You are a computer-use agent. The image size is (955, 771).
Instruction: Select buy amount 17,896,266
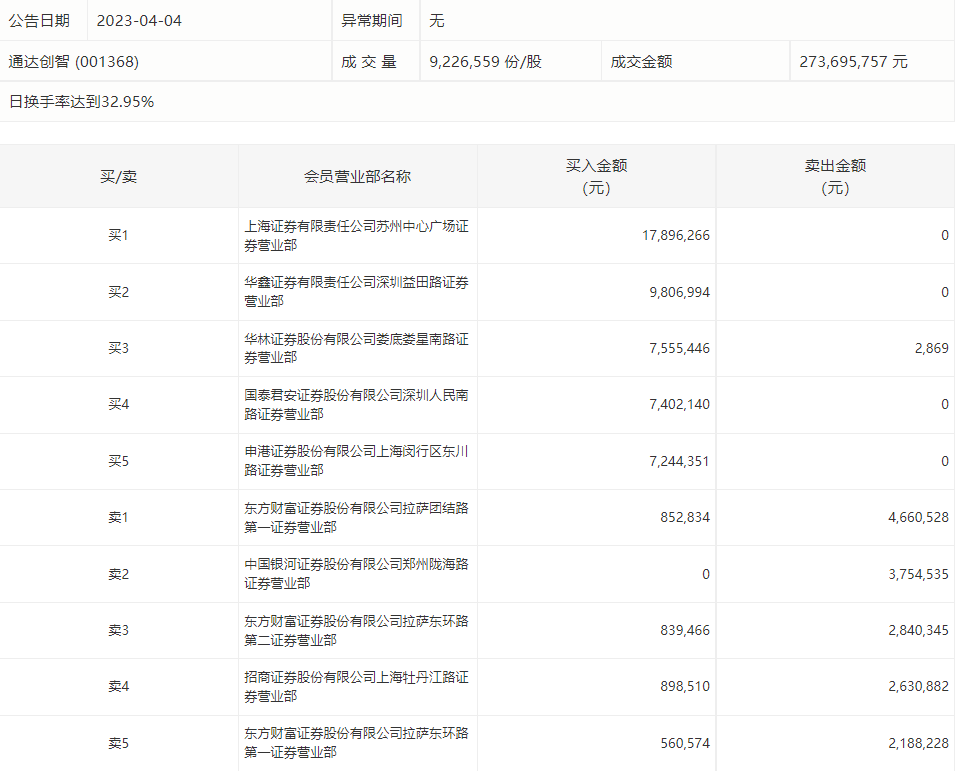[675, 235]
